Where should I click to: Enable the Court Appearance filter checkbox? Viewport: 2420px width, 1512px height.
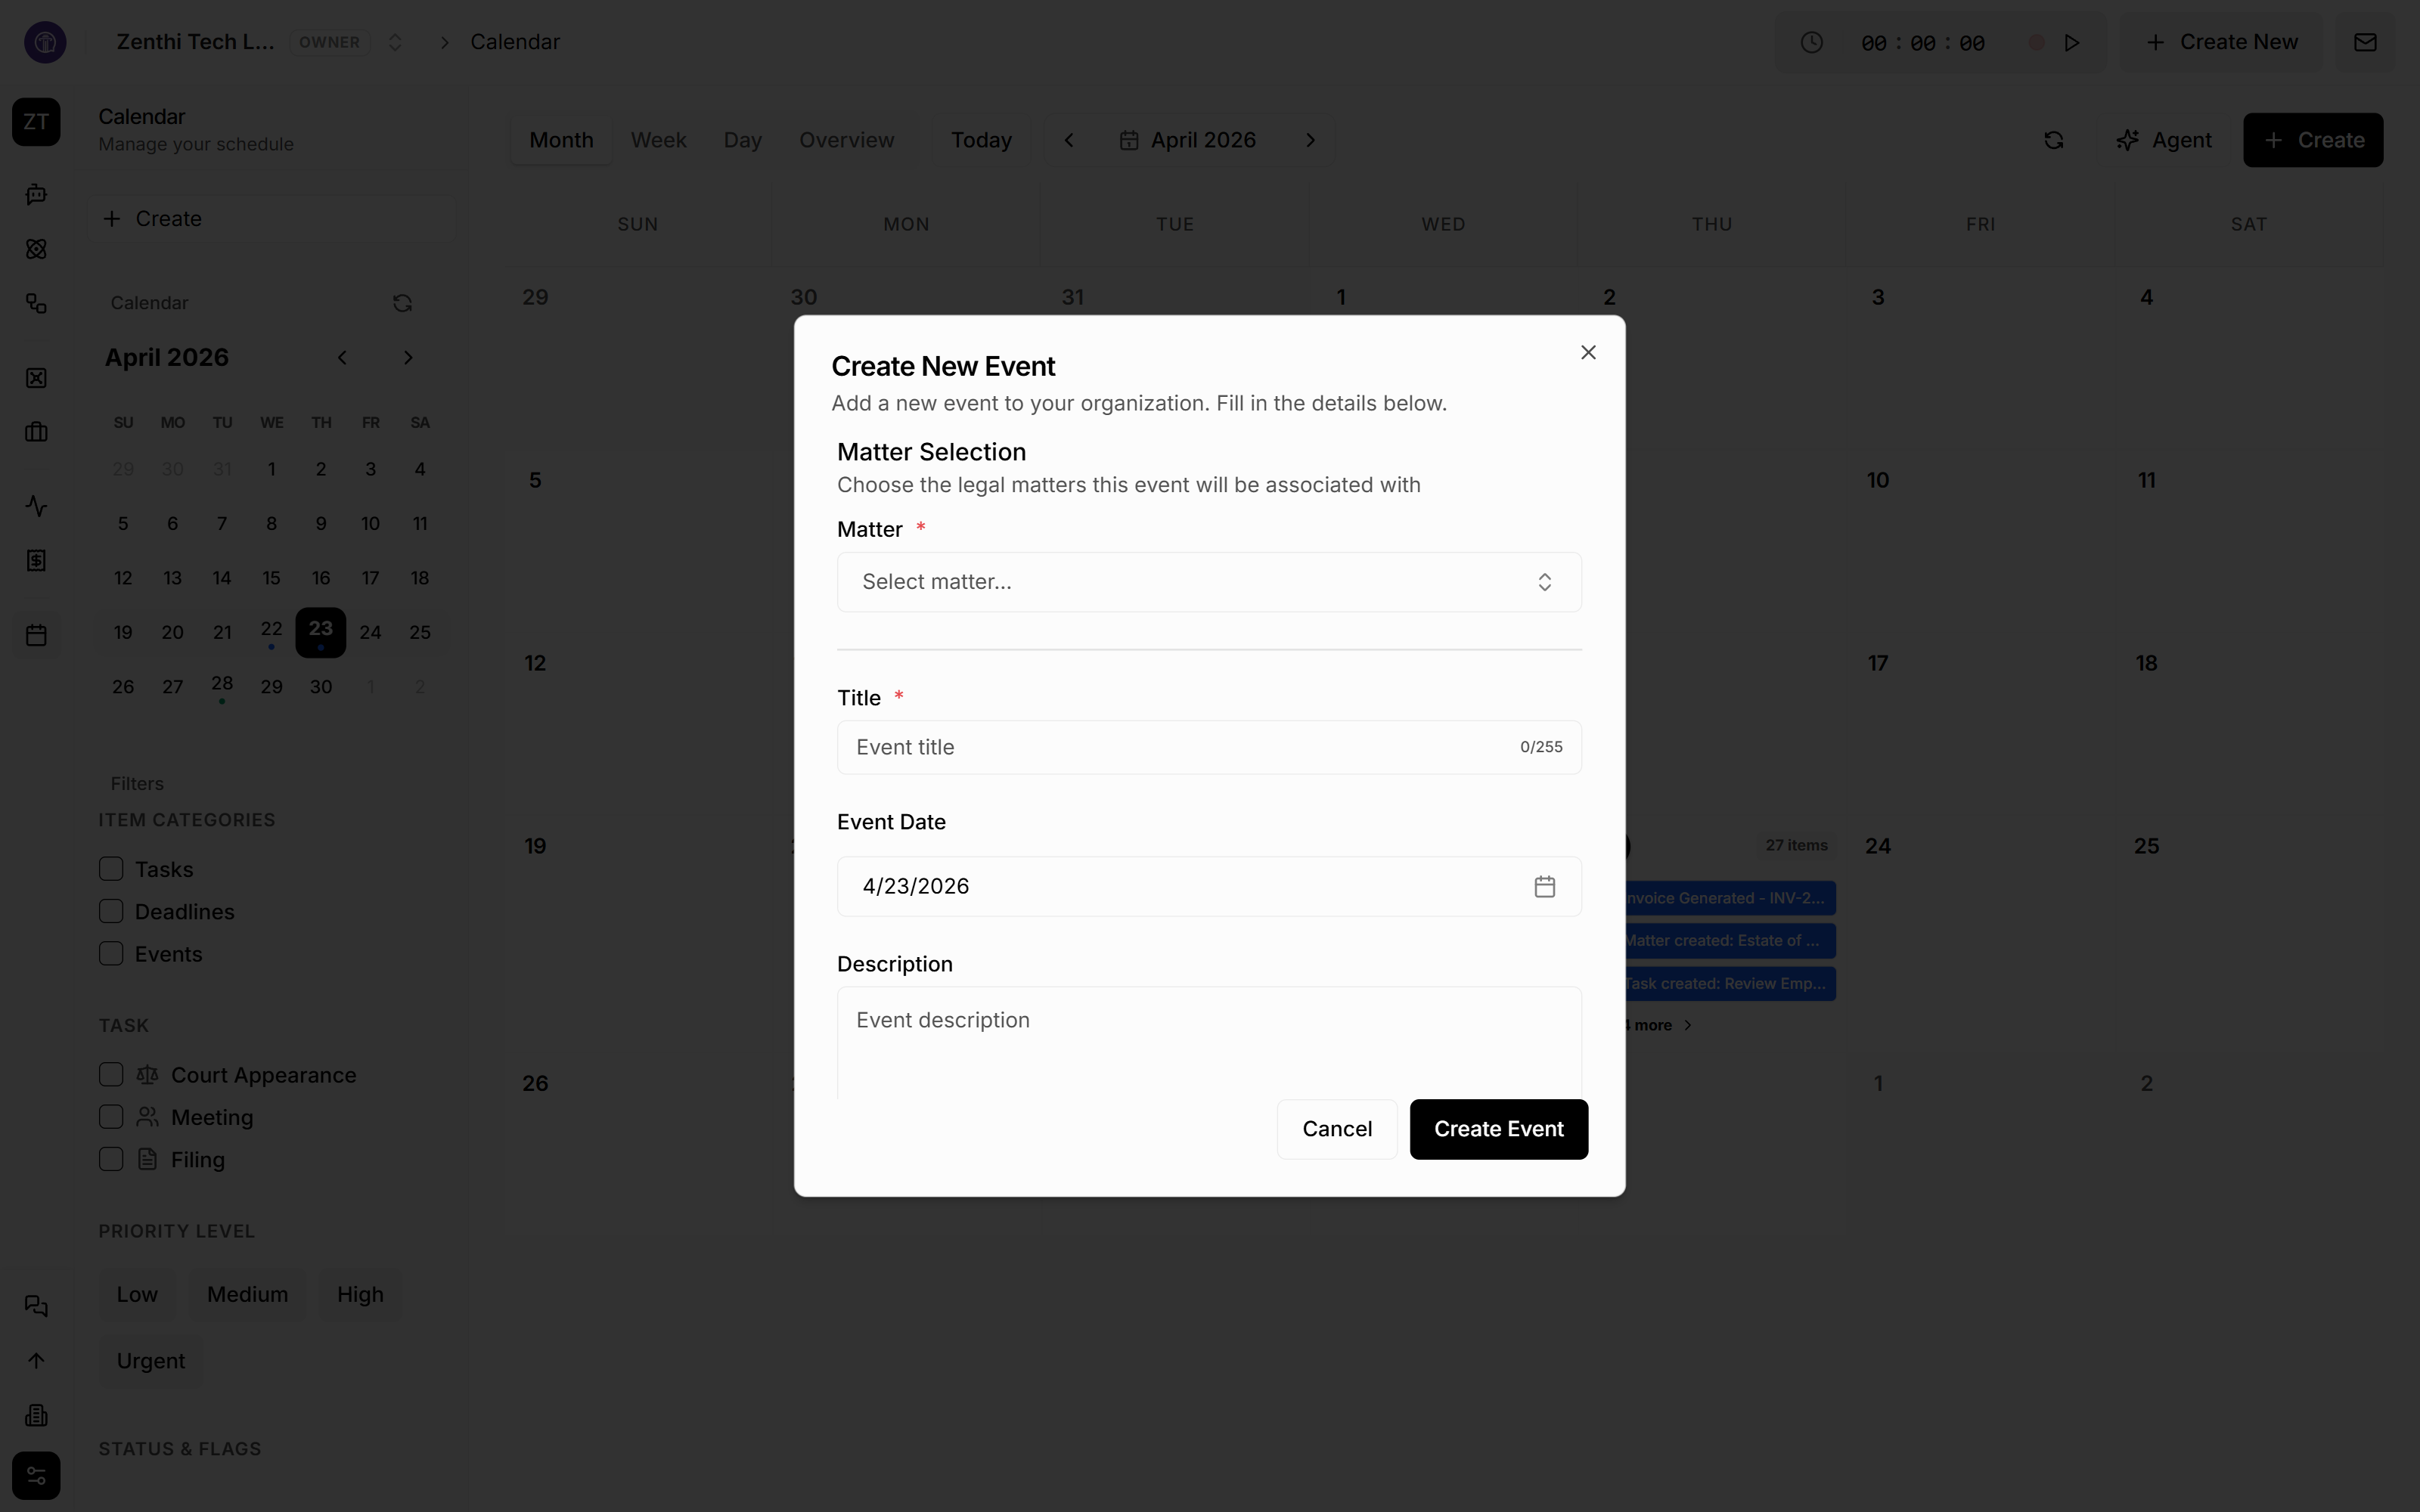click(x=111, y=1074)
